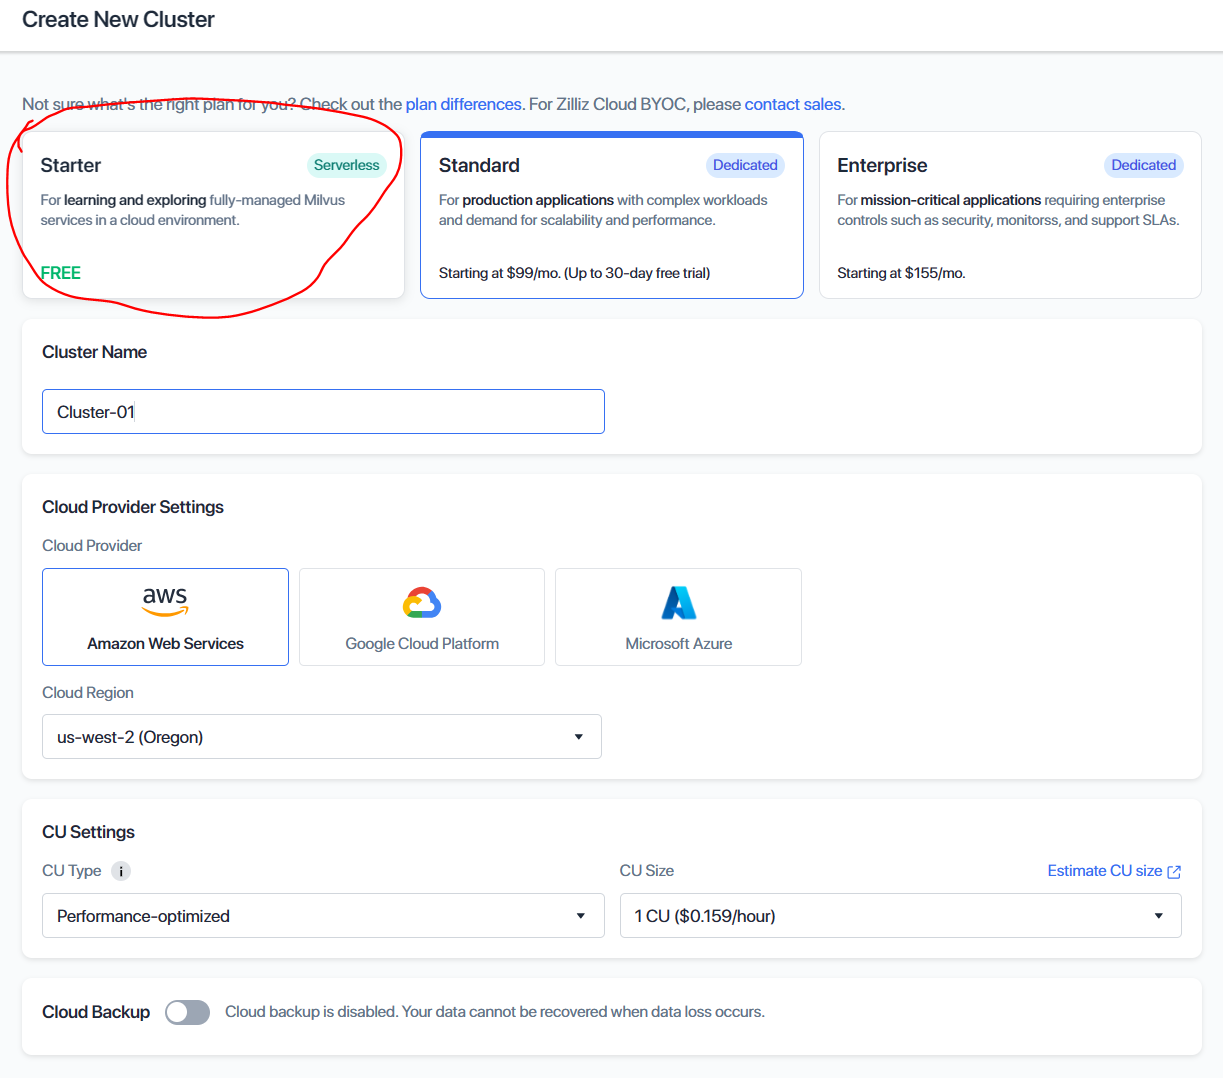Select the Google Cloud Platform provider label
The height and width of the screenshot is (1078, 1223).
(x=421, y=644)
